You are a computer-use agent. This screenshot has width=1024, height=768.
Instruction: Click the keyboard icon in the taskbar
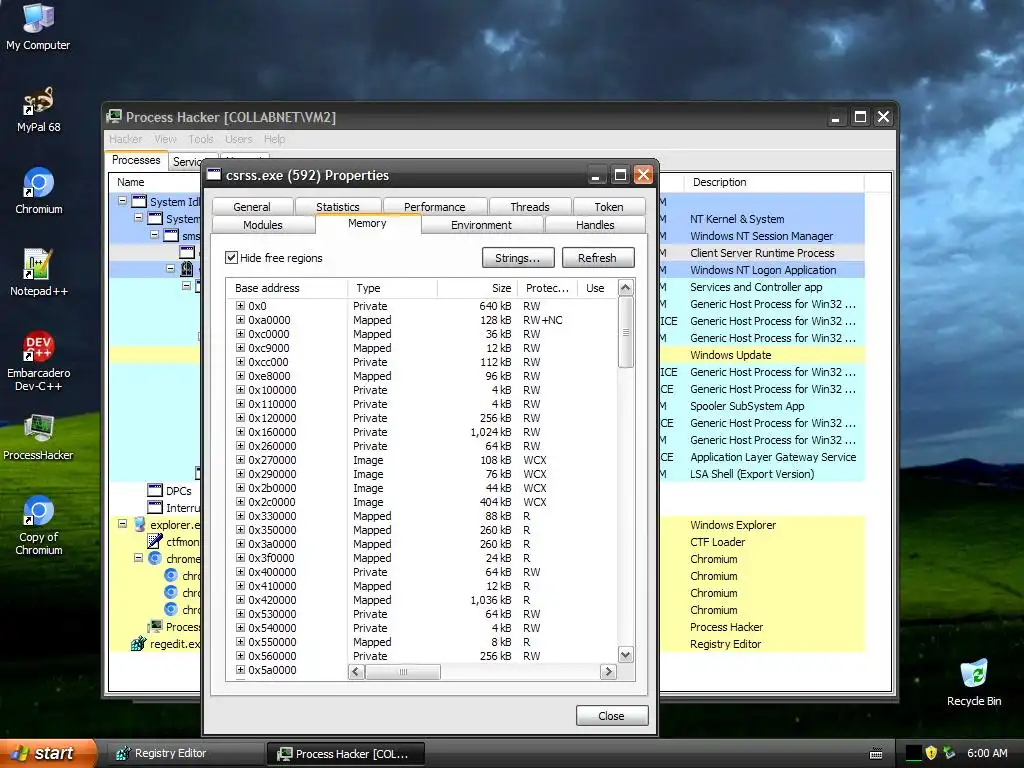coord(876,754)
